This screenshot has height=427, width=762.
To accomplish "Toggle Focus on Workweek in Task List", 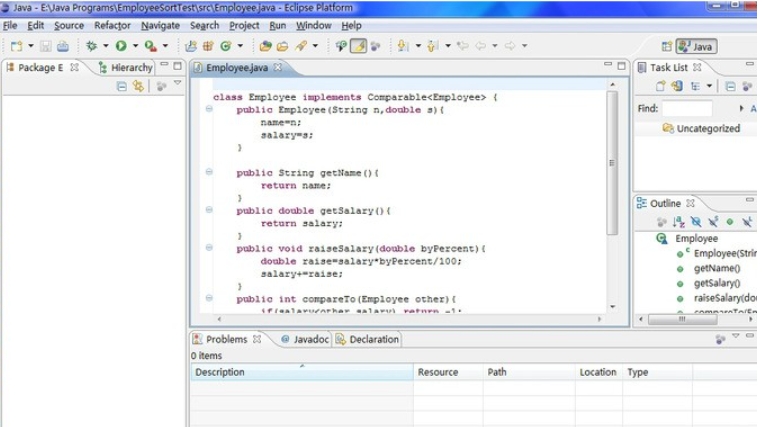I will (x=747, y=86).
